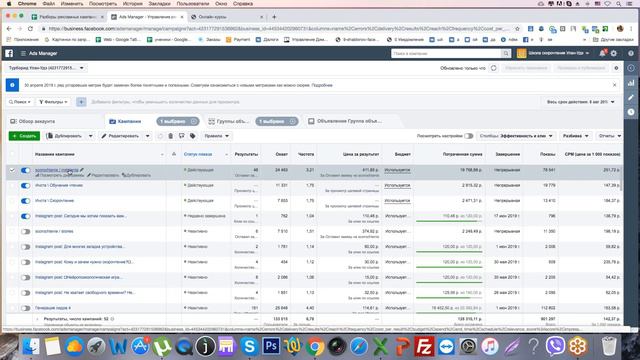Expand the arrow next to 'Редактировать'
This screenshot has height=360, width=640.
[x=147, y=136]
